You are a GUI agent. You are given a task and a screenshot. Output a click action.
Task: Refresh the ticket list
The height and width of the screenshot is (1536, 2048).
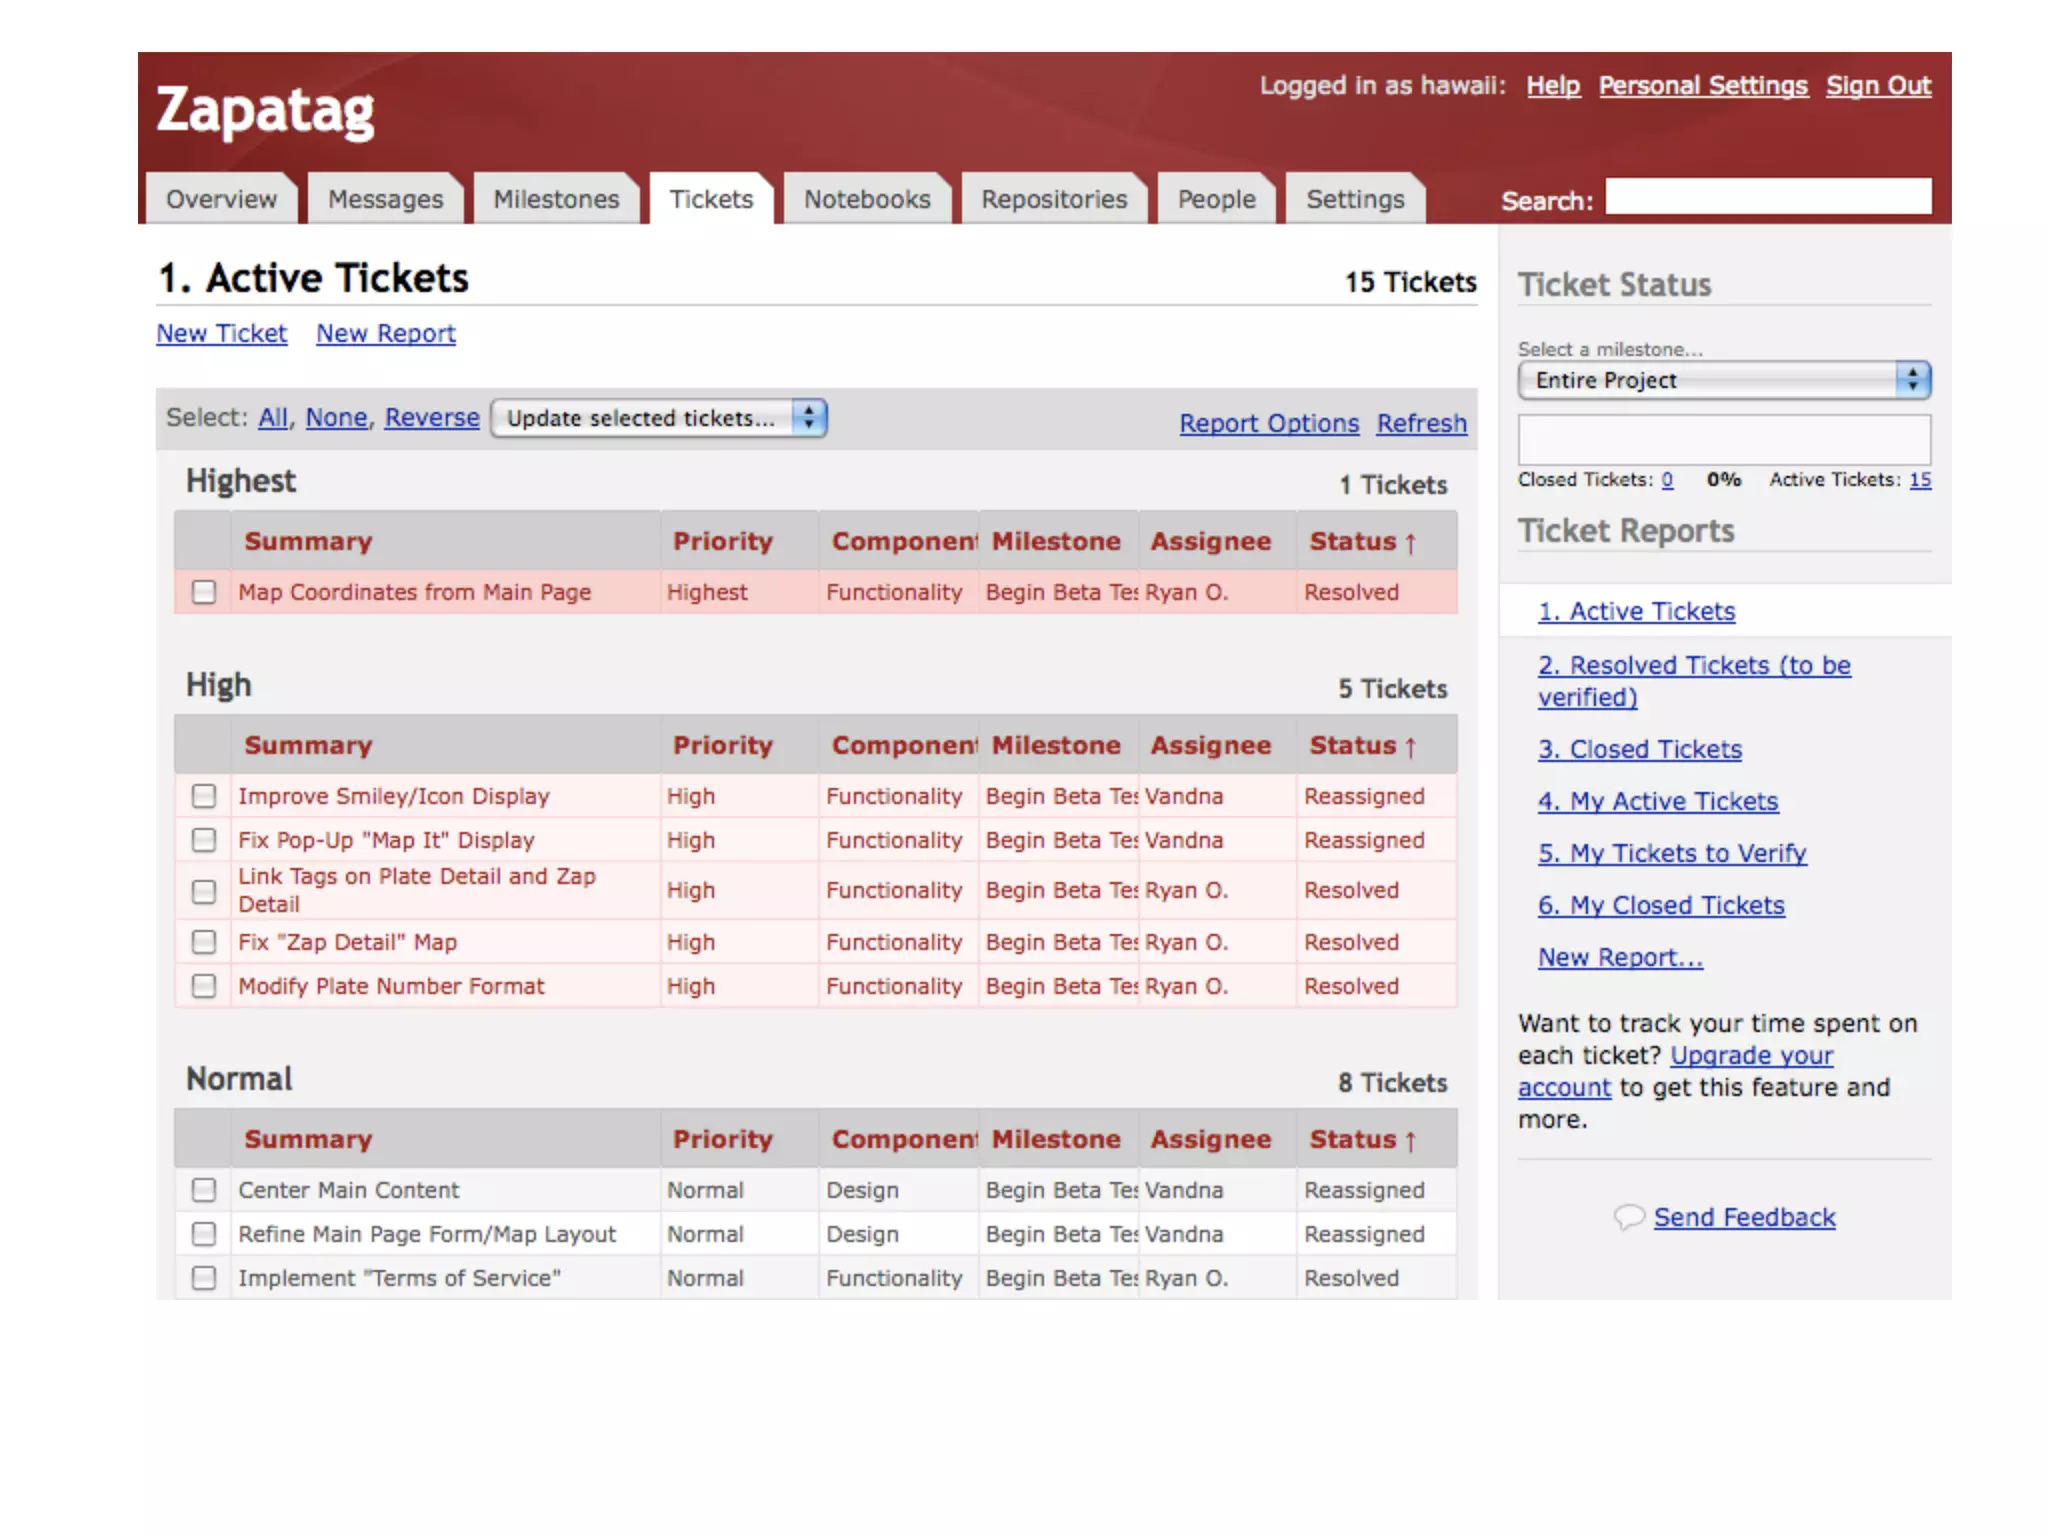coord(1421,423)
